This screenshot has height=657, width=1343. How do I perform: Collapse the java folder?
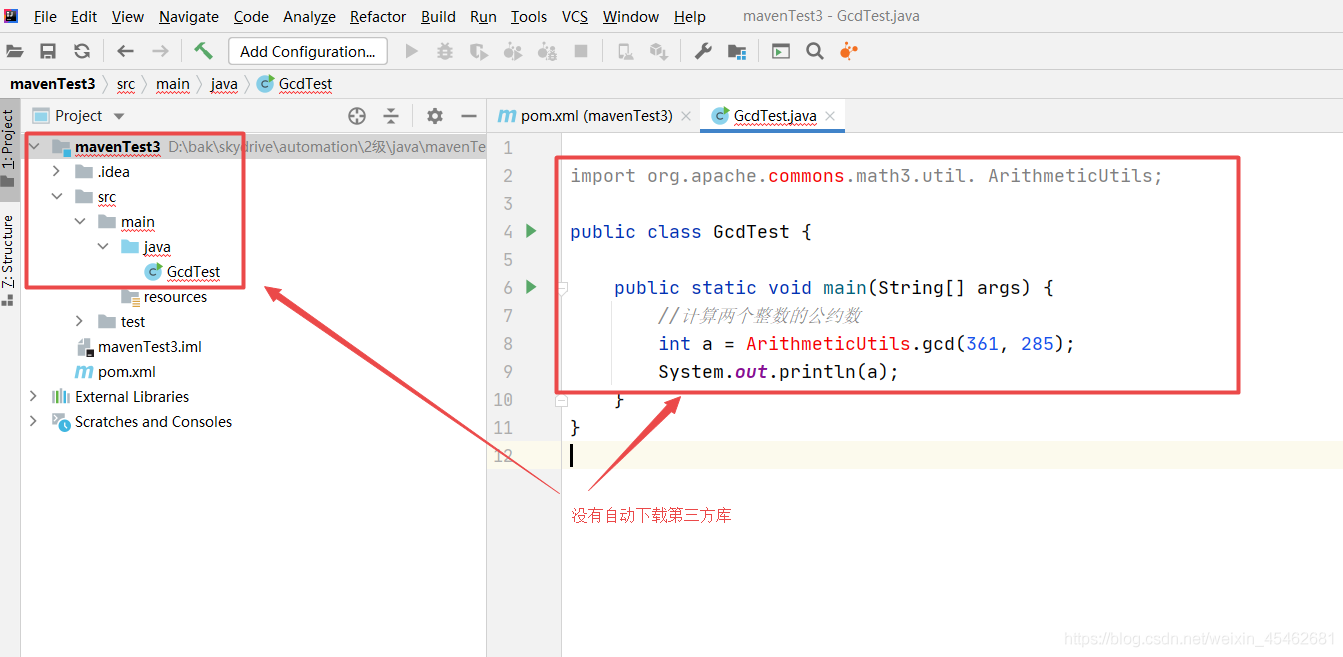103,247
